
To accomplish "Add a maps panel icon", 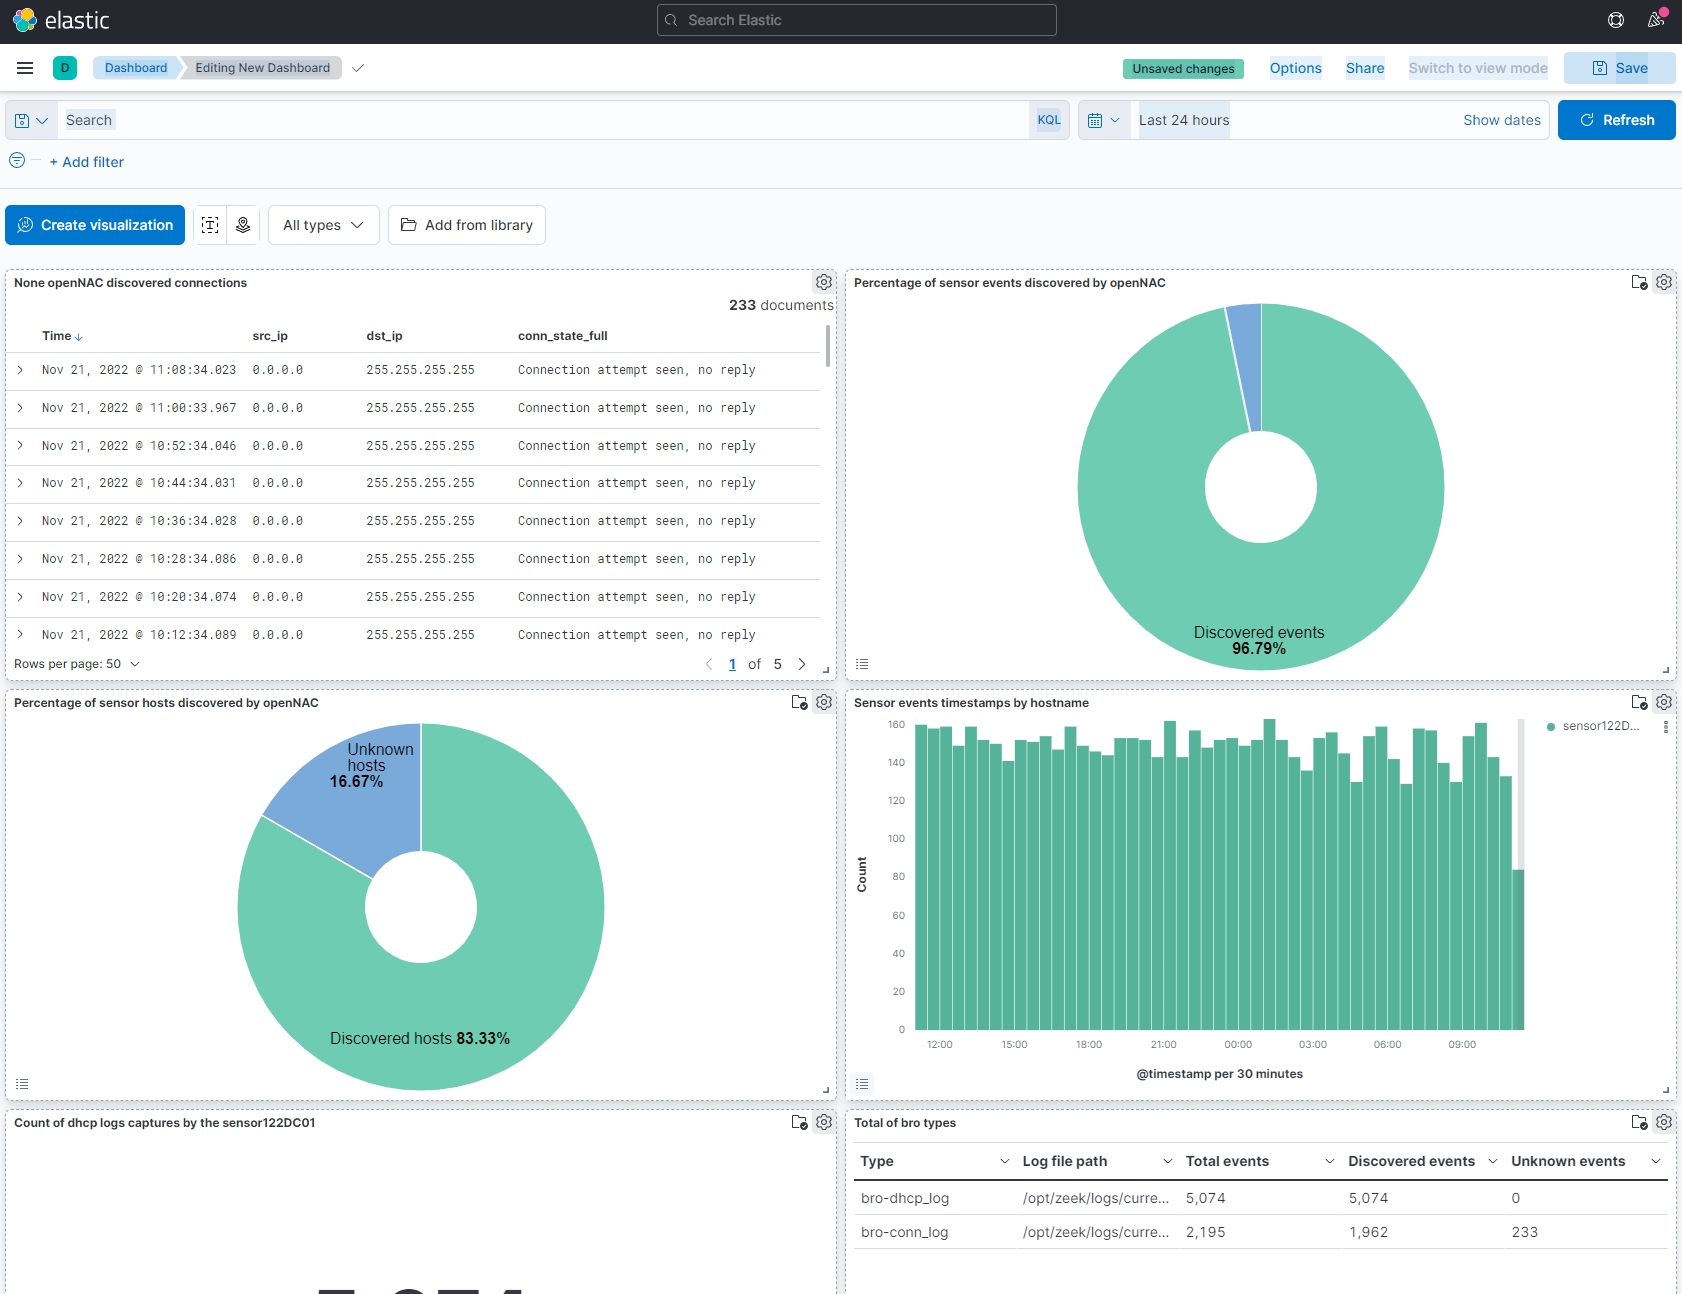I will [x=243, y=225].
